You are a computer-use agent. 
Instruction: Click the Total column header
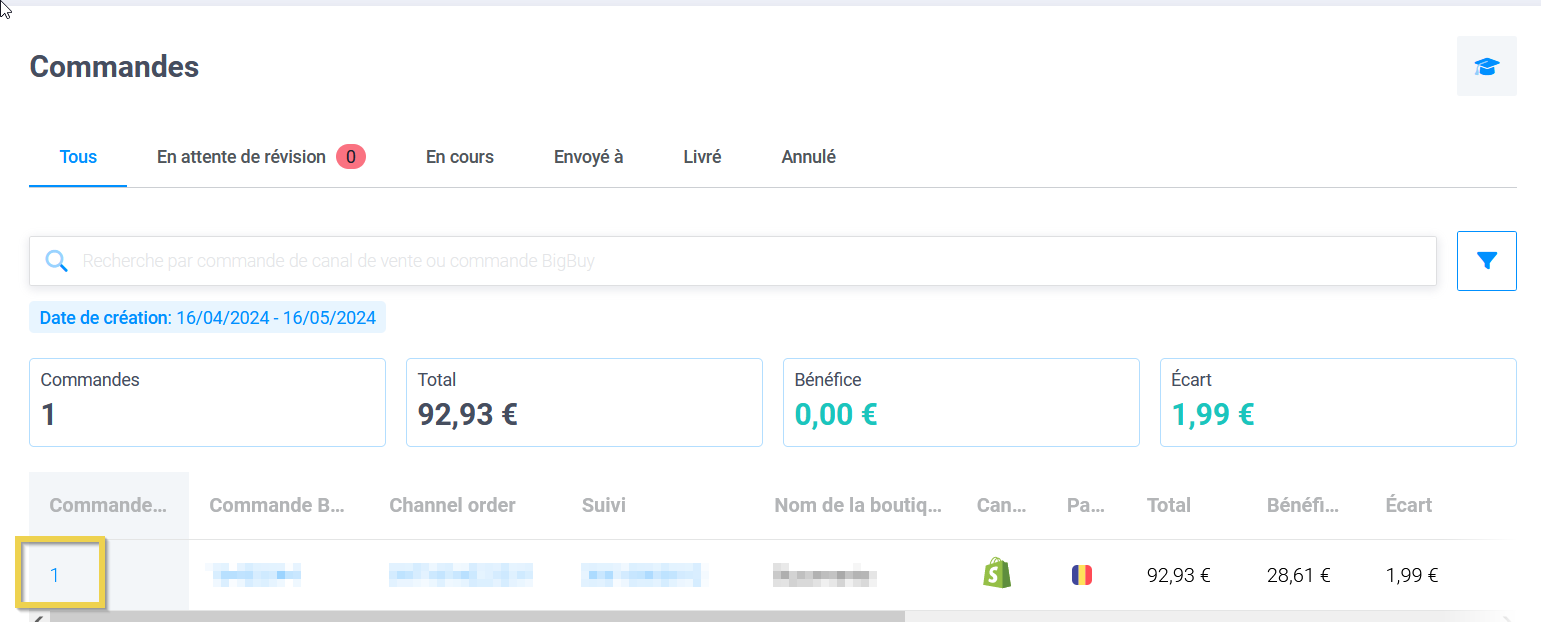[x=1168, y=505]
